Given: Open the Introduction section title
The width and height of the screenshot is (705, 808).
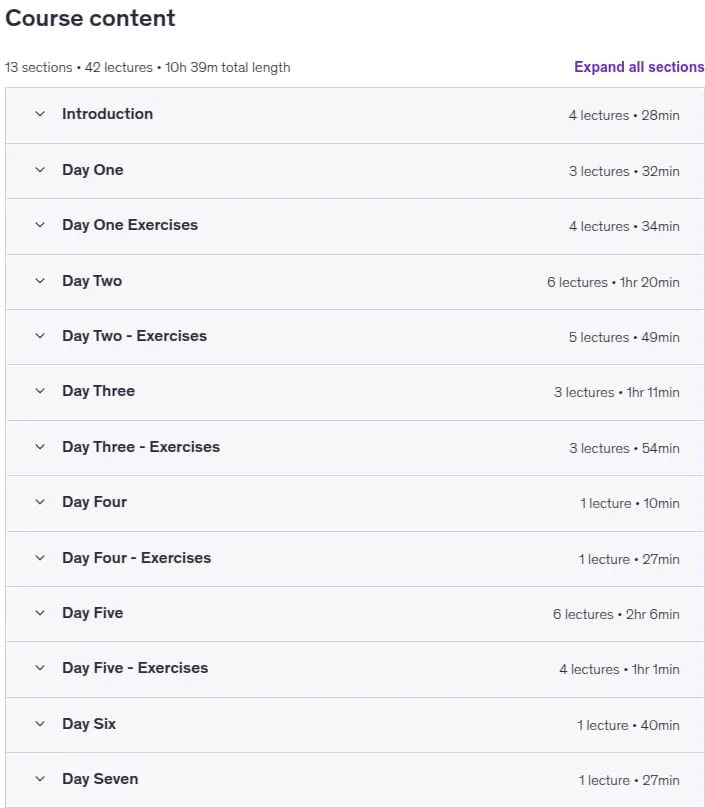Looking at the screenshot, I should pos(107,114).
